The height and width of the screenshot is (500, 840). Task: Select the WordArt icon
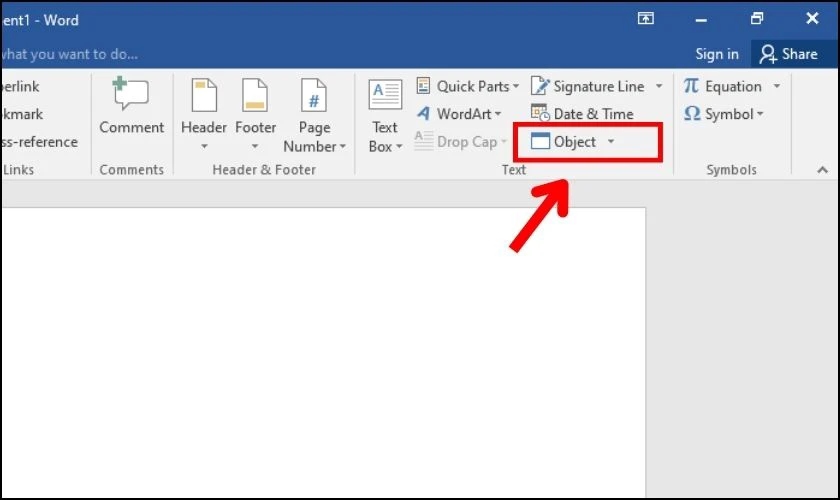(424, 113)
